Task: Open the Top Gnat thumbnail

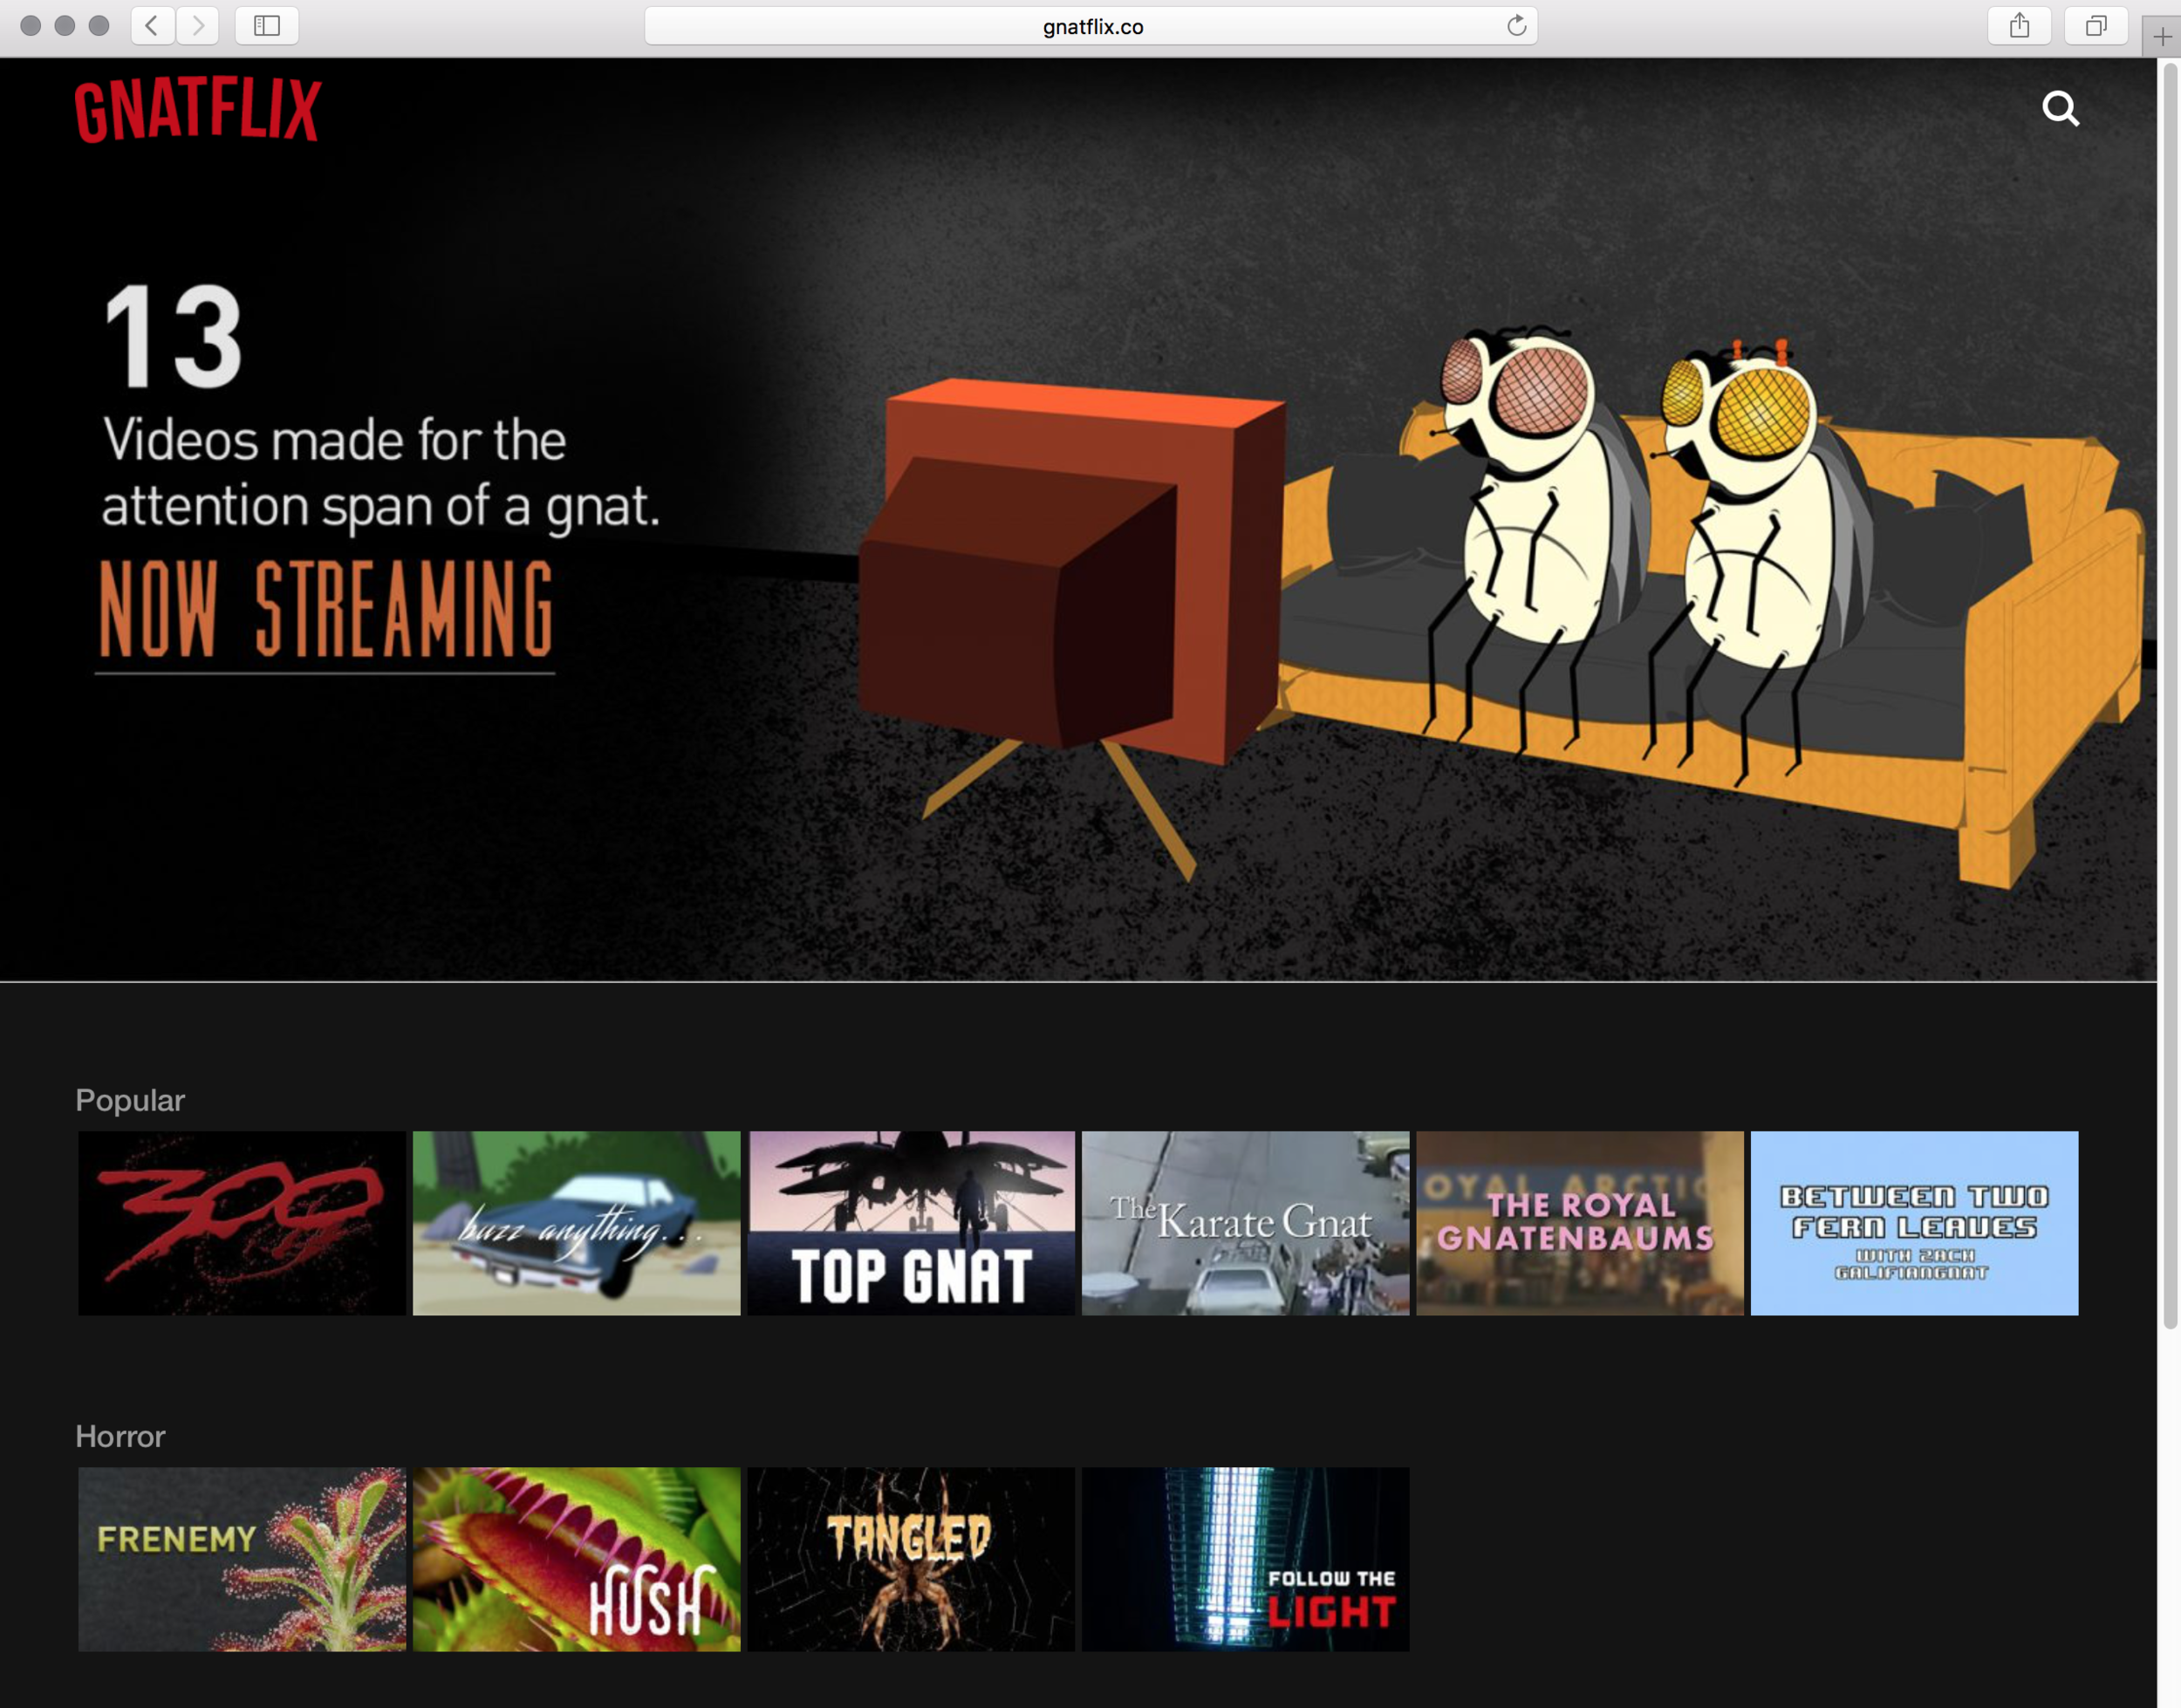Action: click(910, 1222)
